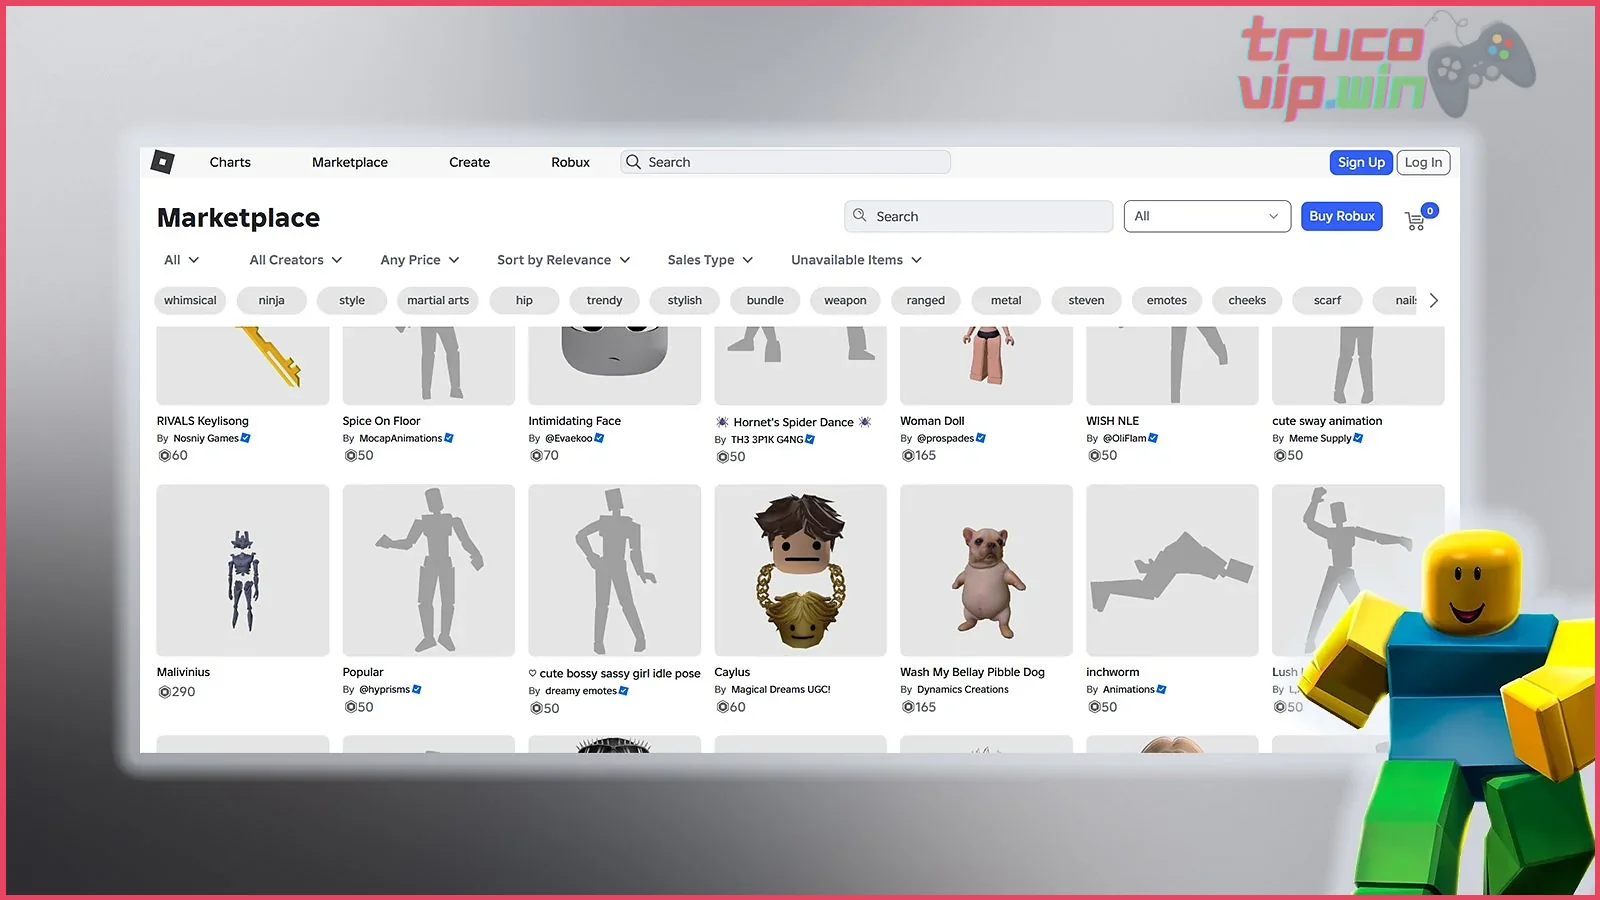The width and height of the screenshot is (1600, 900).
Task: Visit creator Magical Dreams UGC! link
Action: tap(781, 689)
